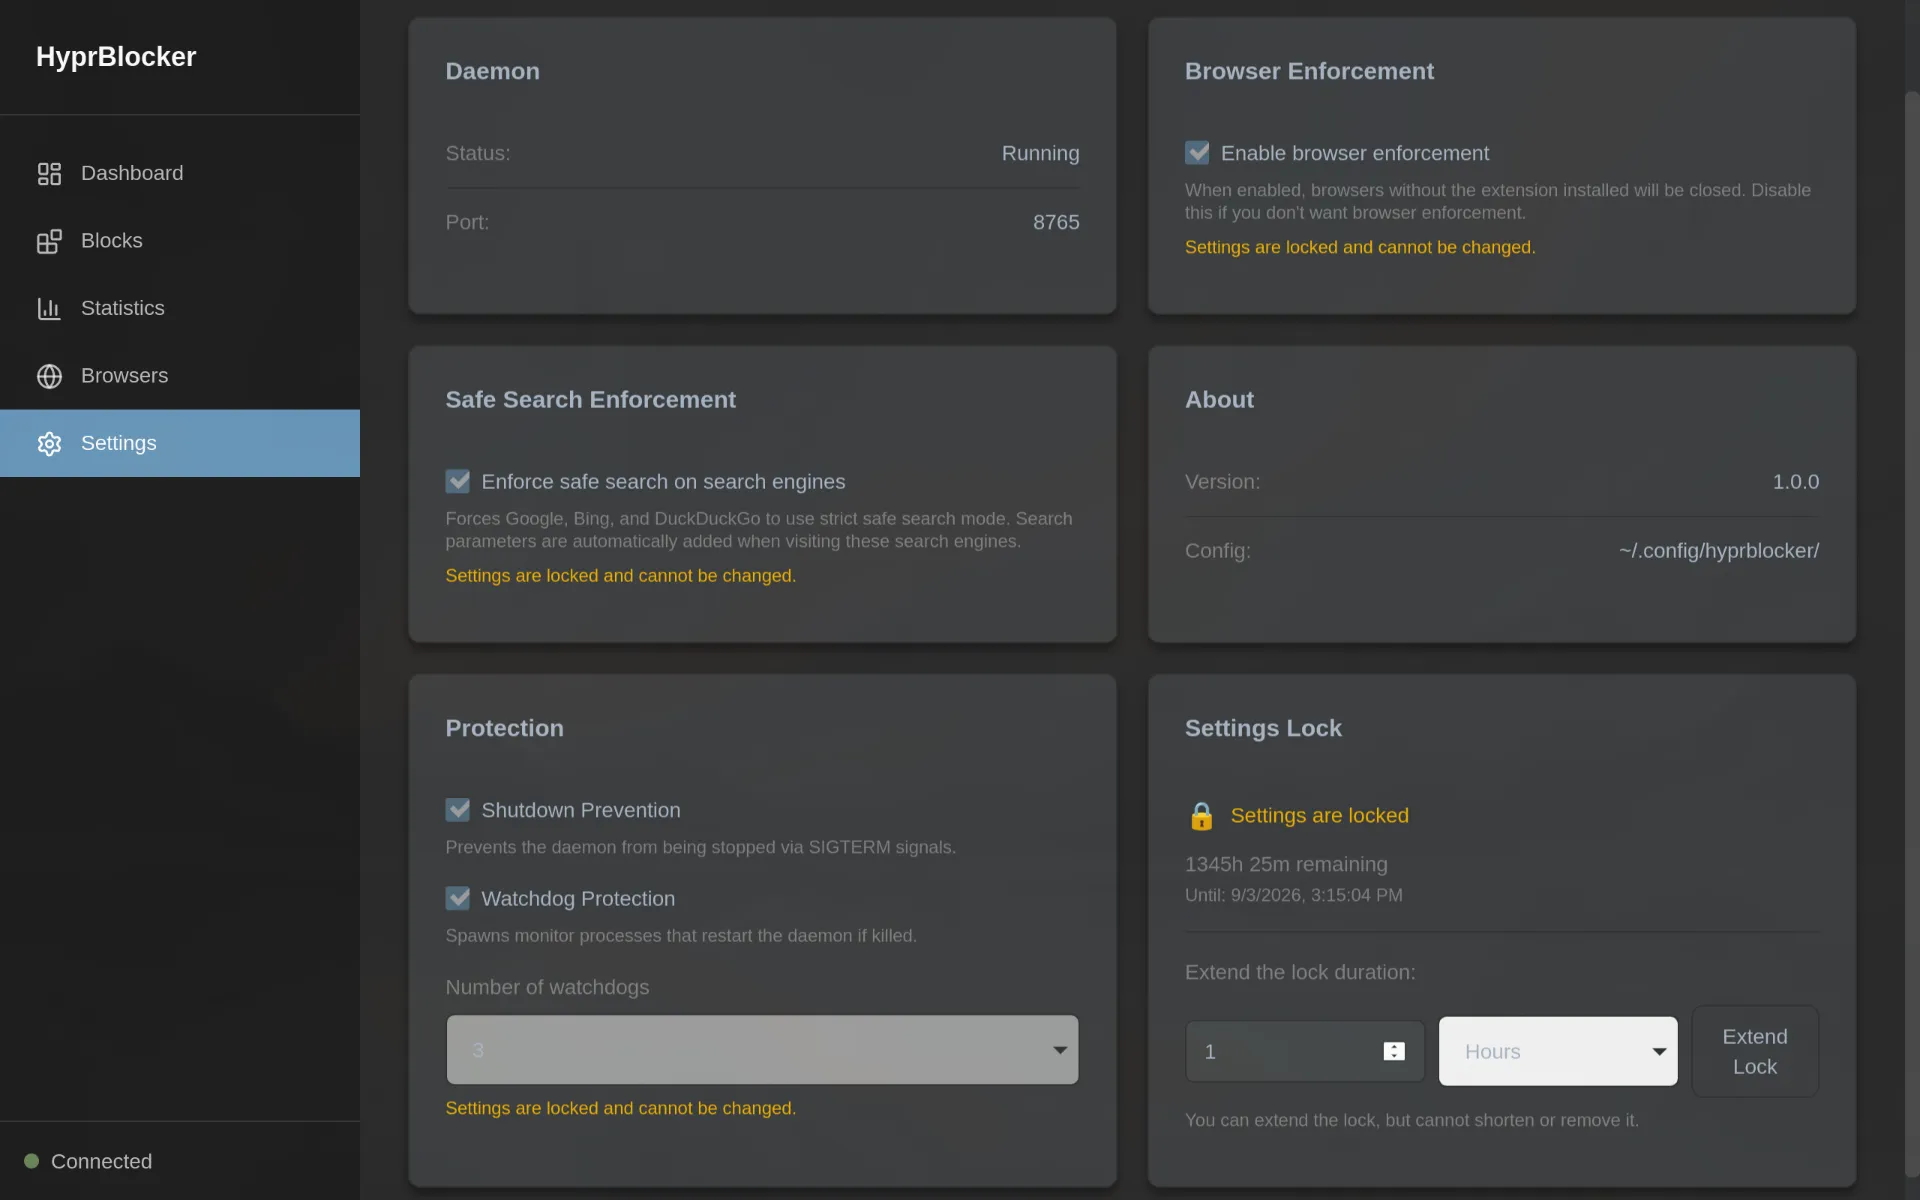Click the page vertical scrollbar
The height and width of the screenshot is (1200, 1920).
click(x=1912, y=635)
